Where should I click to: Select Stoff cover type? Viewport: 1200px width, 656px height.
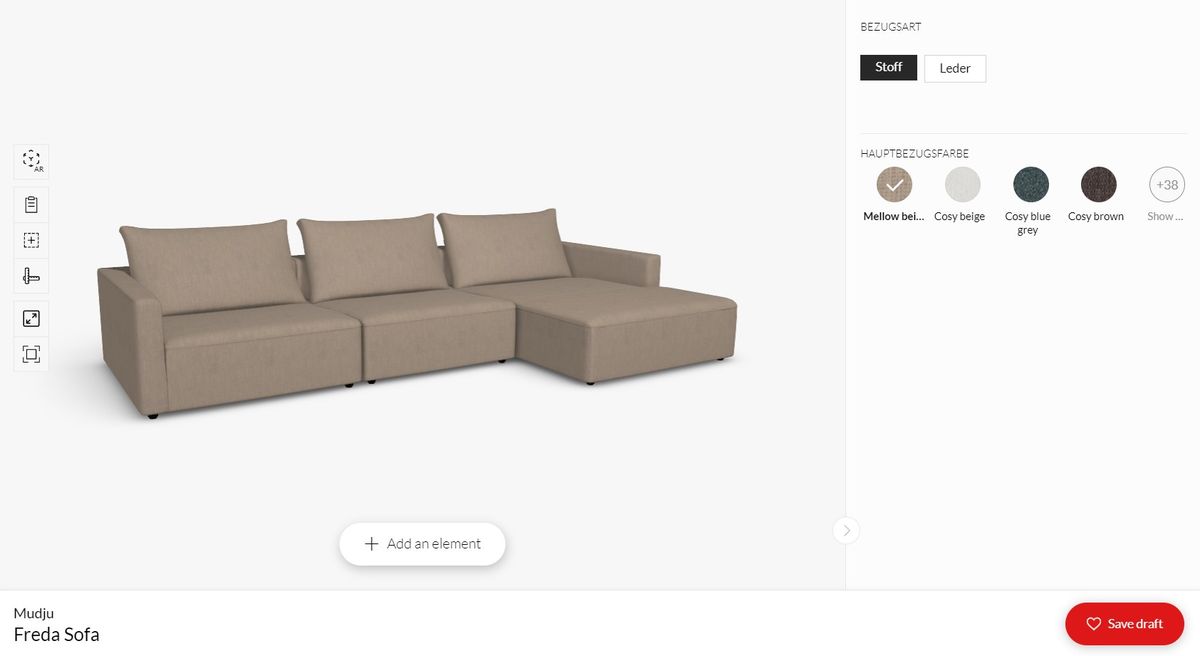[x=888, y=67]
